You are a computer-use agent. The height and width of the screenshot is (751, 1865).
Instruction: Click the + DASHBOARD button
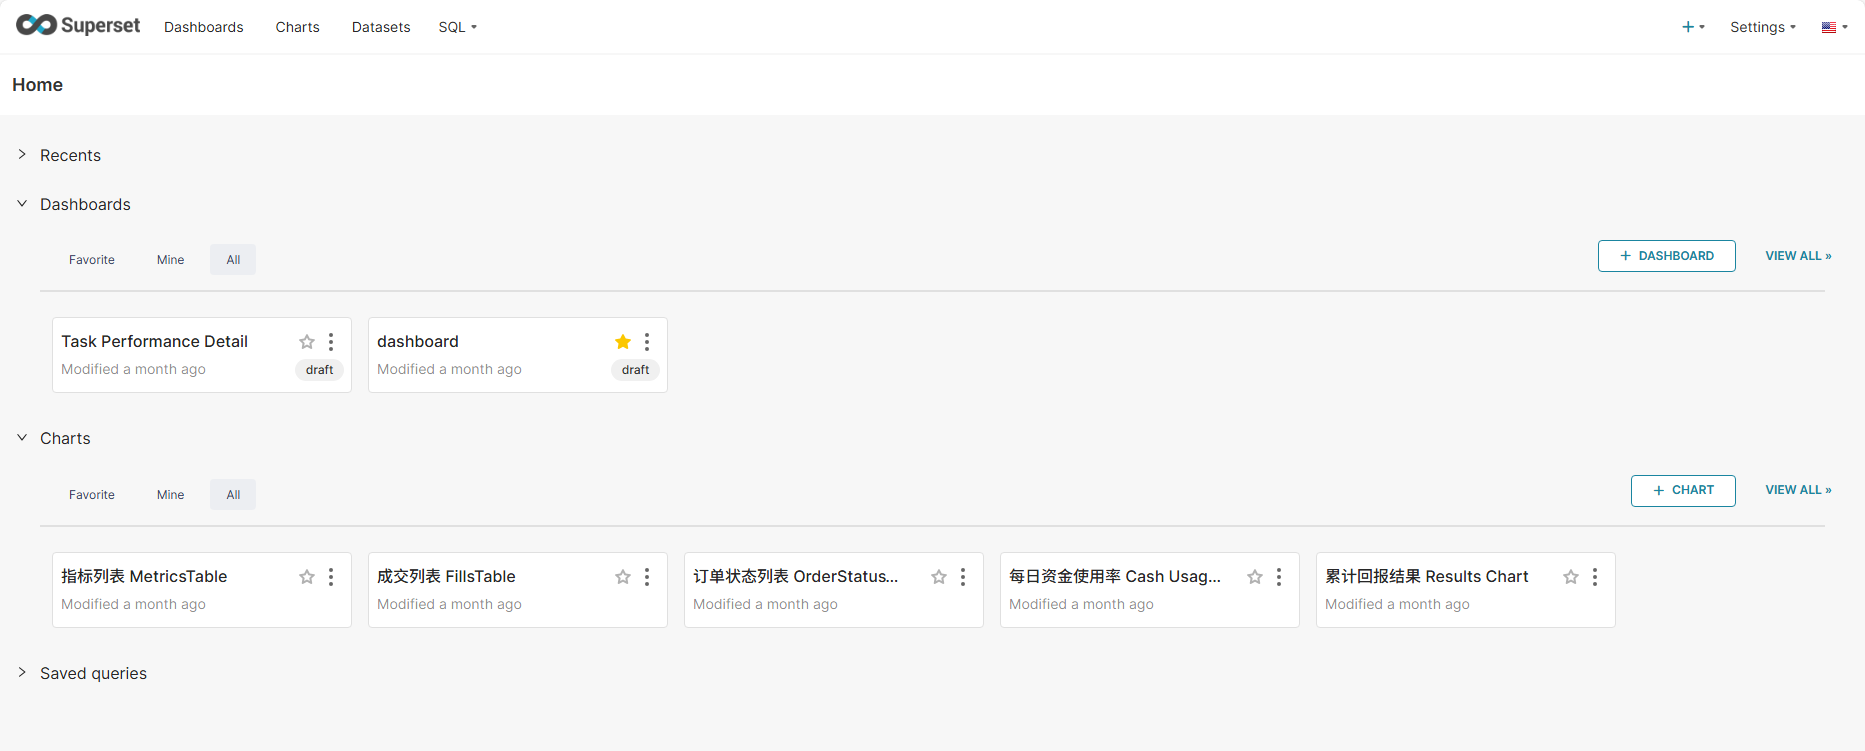[1666, 256]
